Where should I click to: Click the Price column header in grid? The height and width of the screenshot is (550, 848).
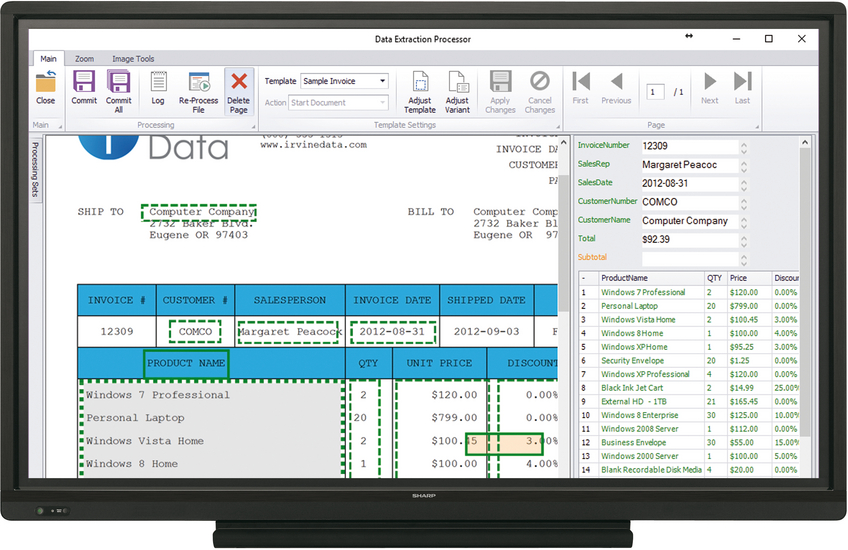(x=748, y=278)
